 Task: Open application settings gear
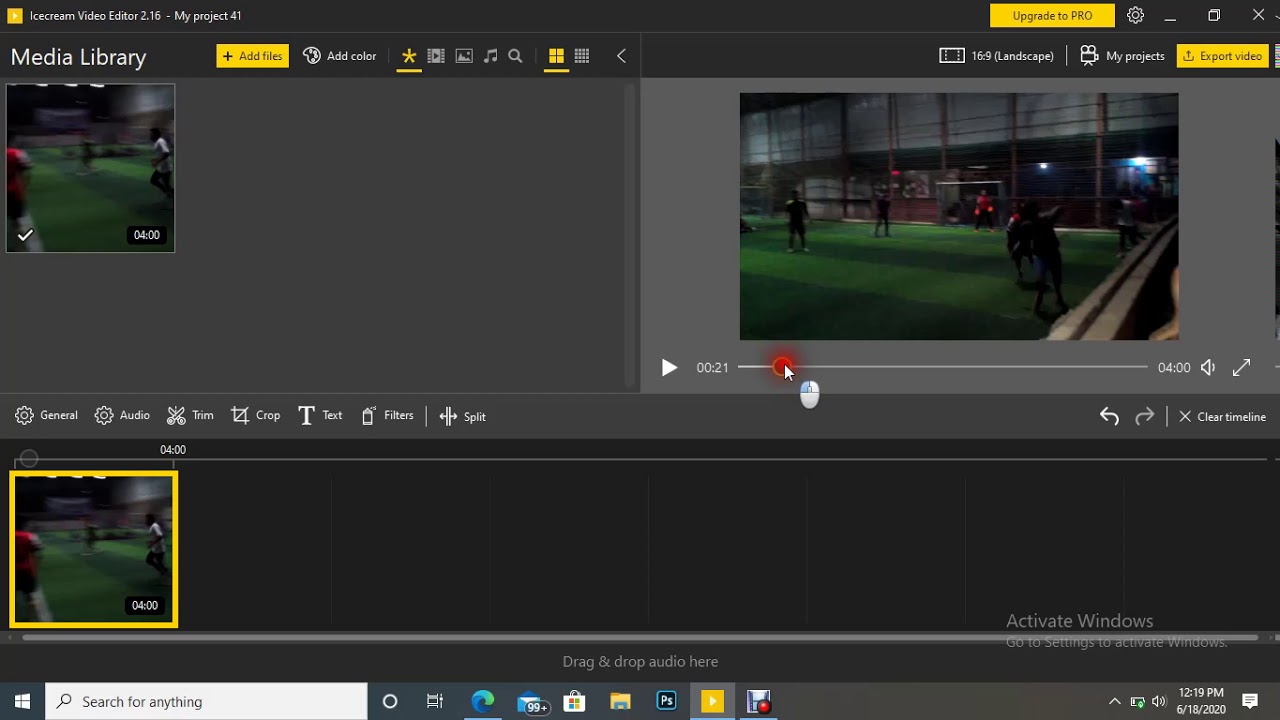(x=1135, y=15)
